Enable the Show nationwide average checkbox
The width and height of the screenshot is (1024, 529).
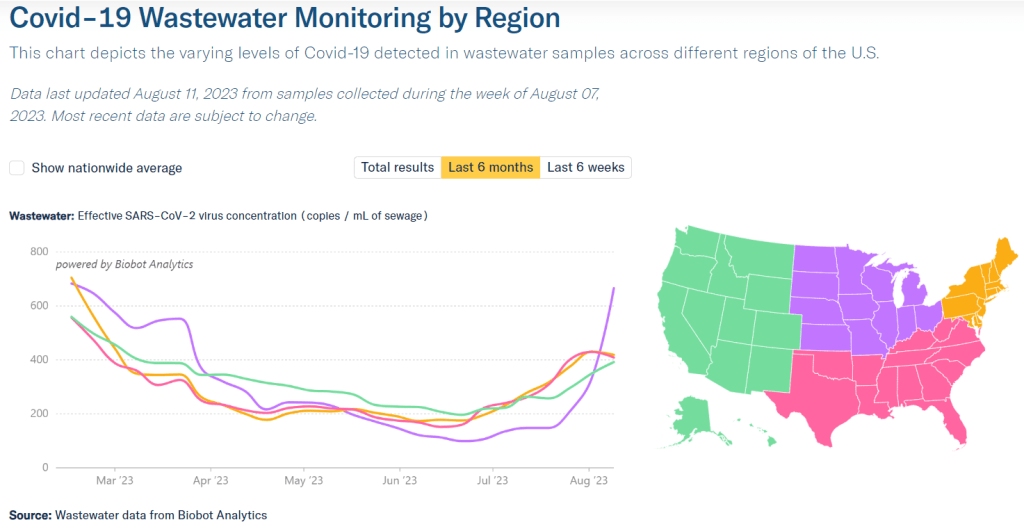pos(17,168)
